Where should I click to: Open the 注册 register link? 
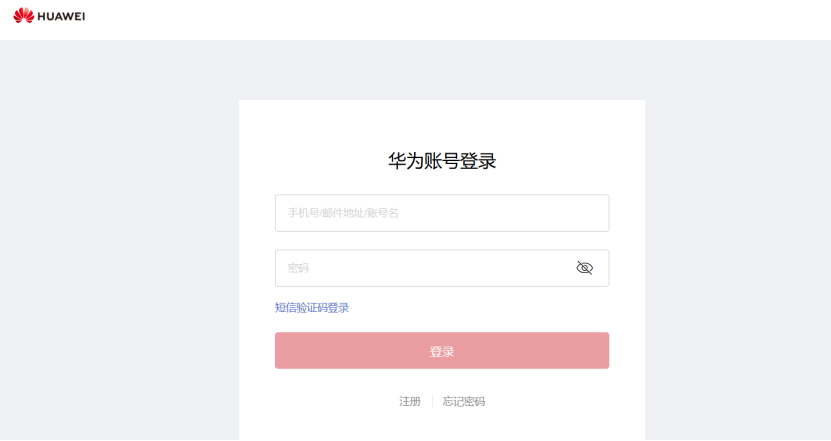click(410, 401)
